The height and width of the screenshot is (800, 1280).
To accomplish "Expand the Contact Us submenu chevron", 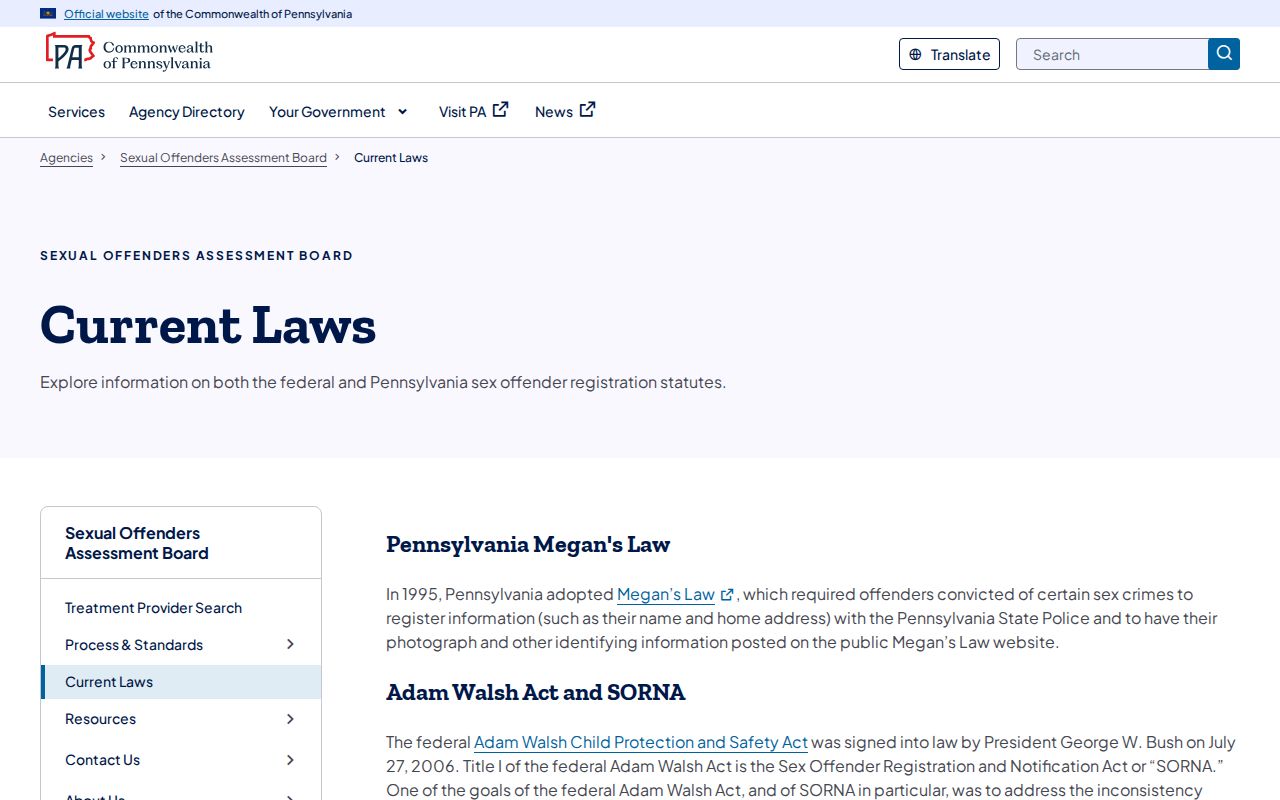I will coord(291,760).
